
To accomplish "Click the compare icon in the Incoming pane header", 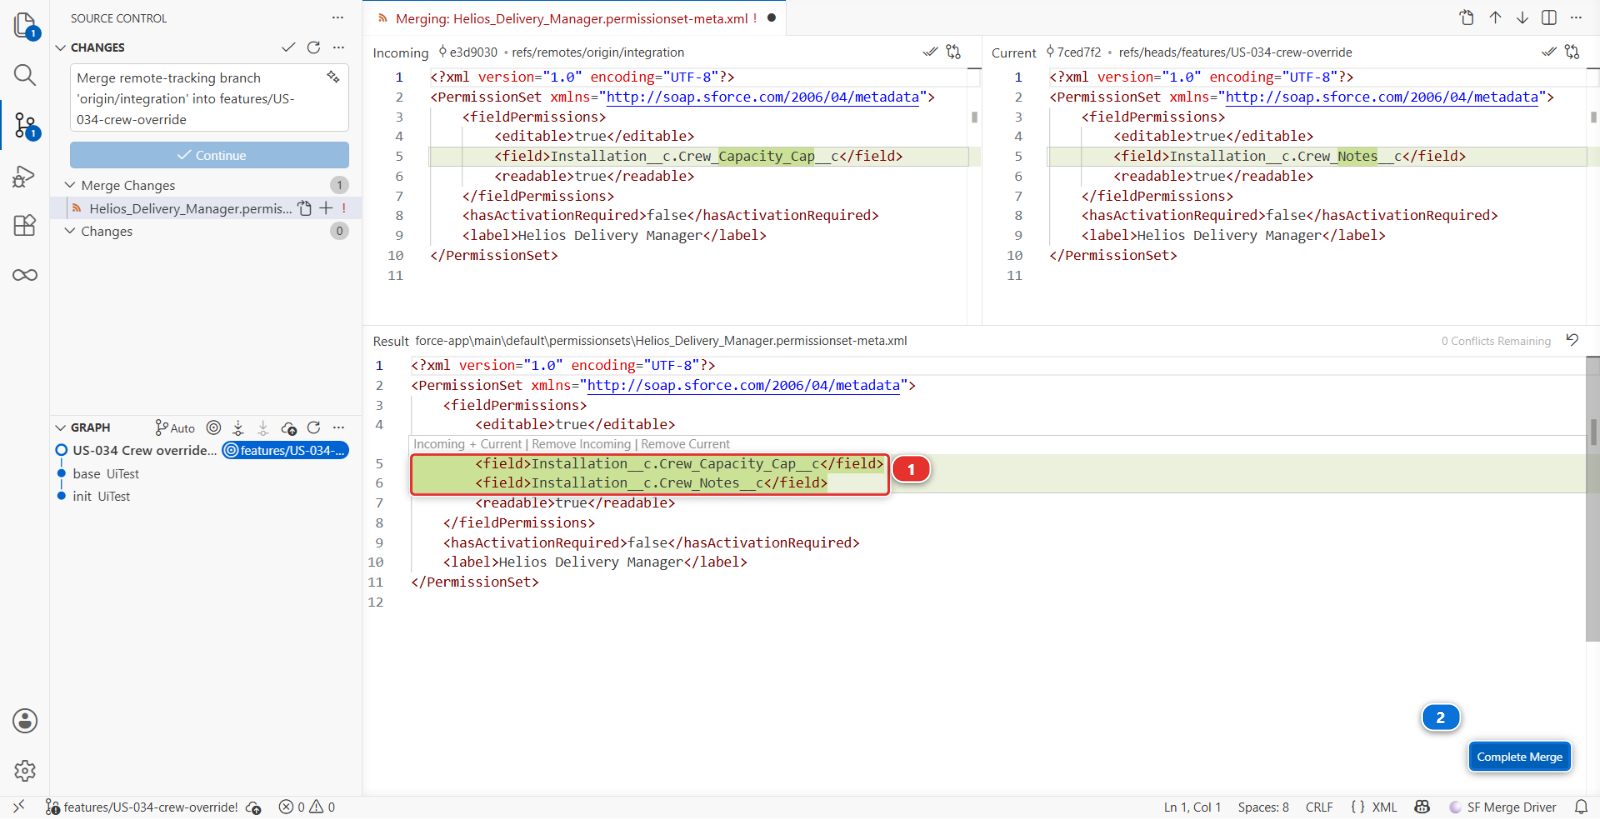I will (954, 52).
